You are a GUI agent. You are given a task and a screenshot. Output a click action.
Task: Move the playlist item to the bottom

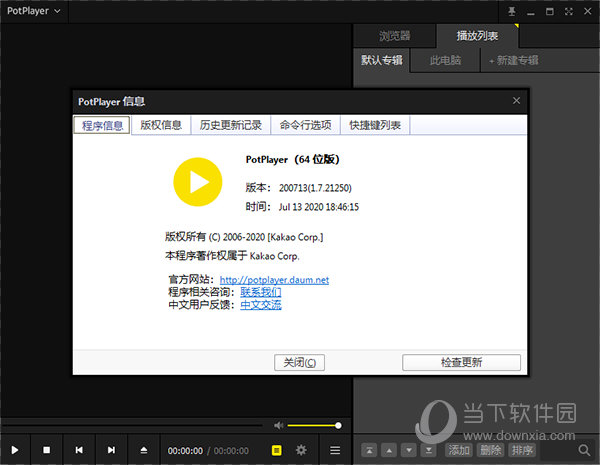pyautogui.click(x=429, y=450)
